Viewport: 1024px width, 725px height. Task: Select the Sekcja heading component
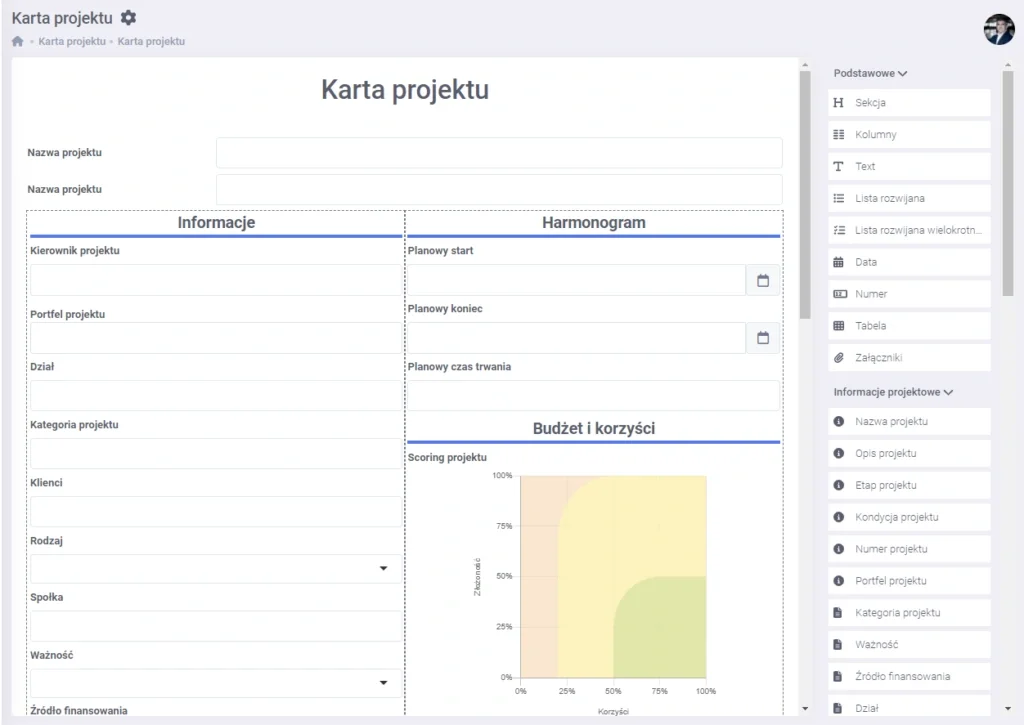coord(909,103)
